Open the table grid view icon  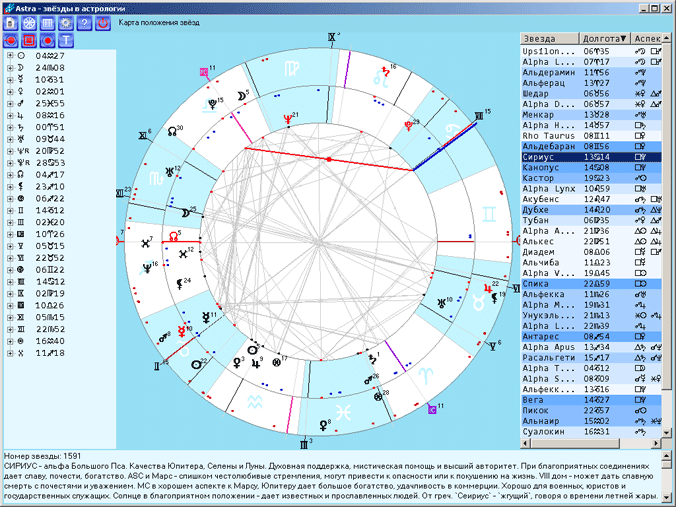click(x=49, y=23)
